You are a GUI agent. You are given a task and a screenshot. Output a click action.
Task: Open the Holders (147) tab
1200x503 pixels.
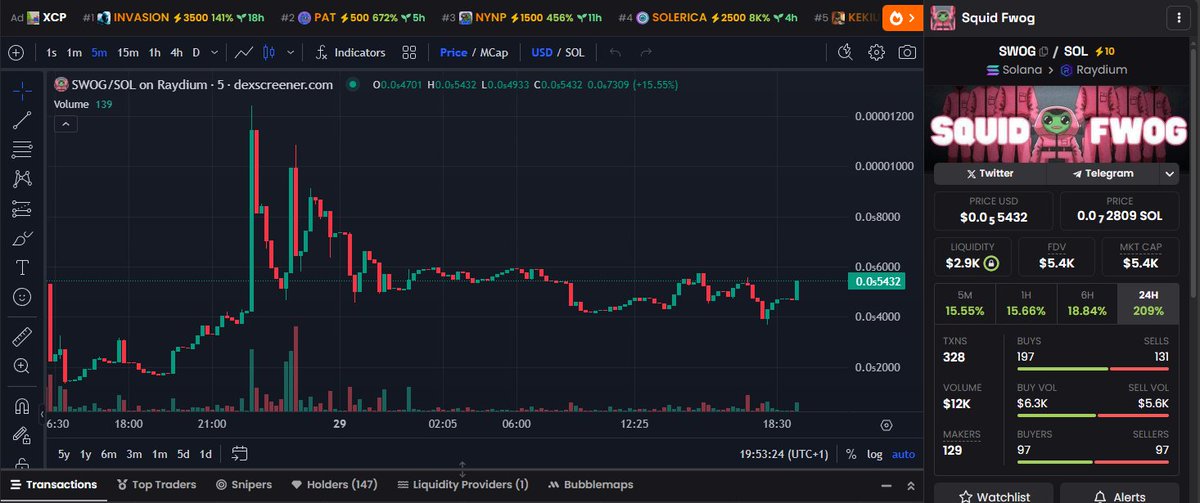click(x=334, y=484)
